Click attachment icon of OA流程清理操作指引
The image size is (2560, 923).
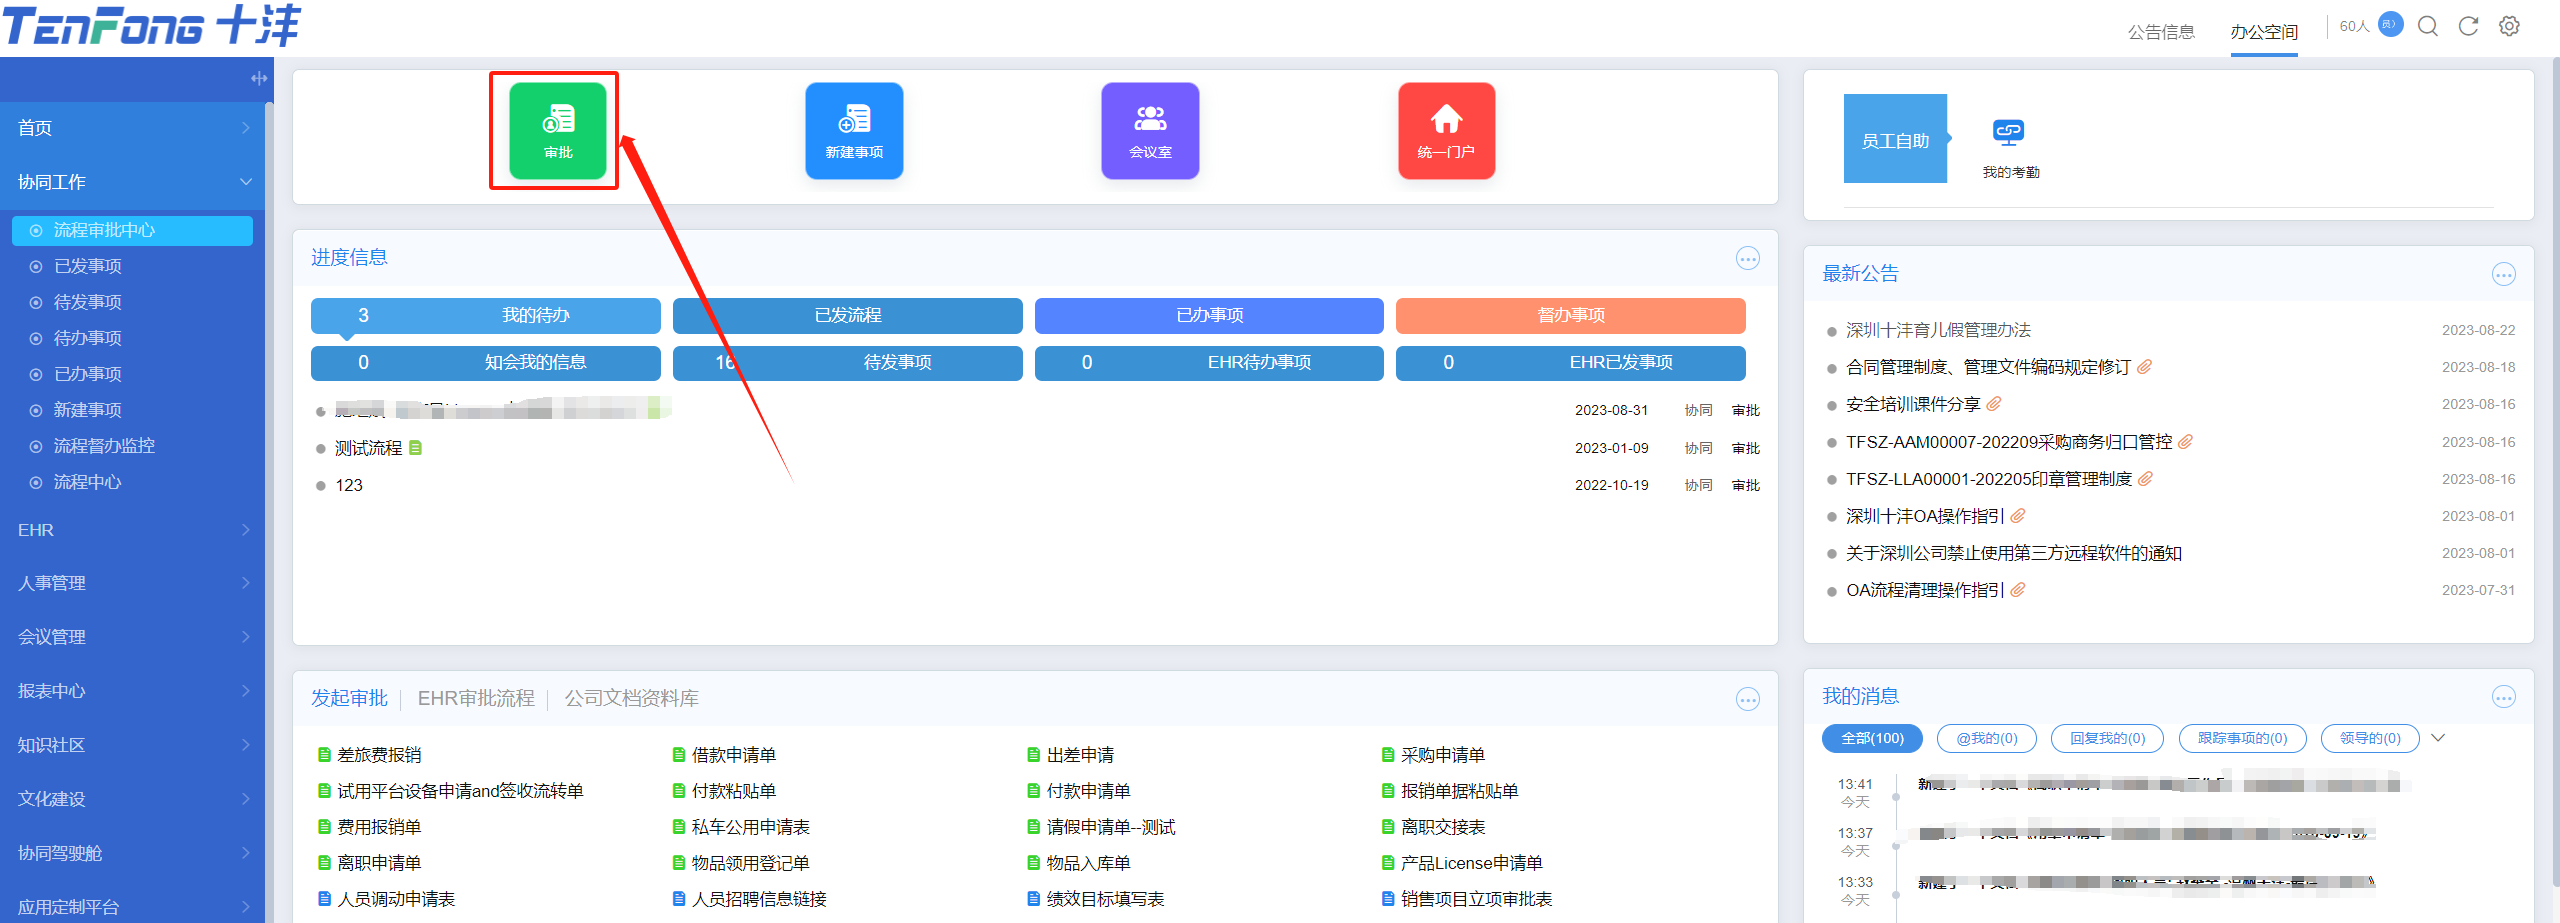[2017, 590]
